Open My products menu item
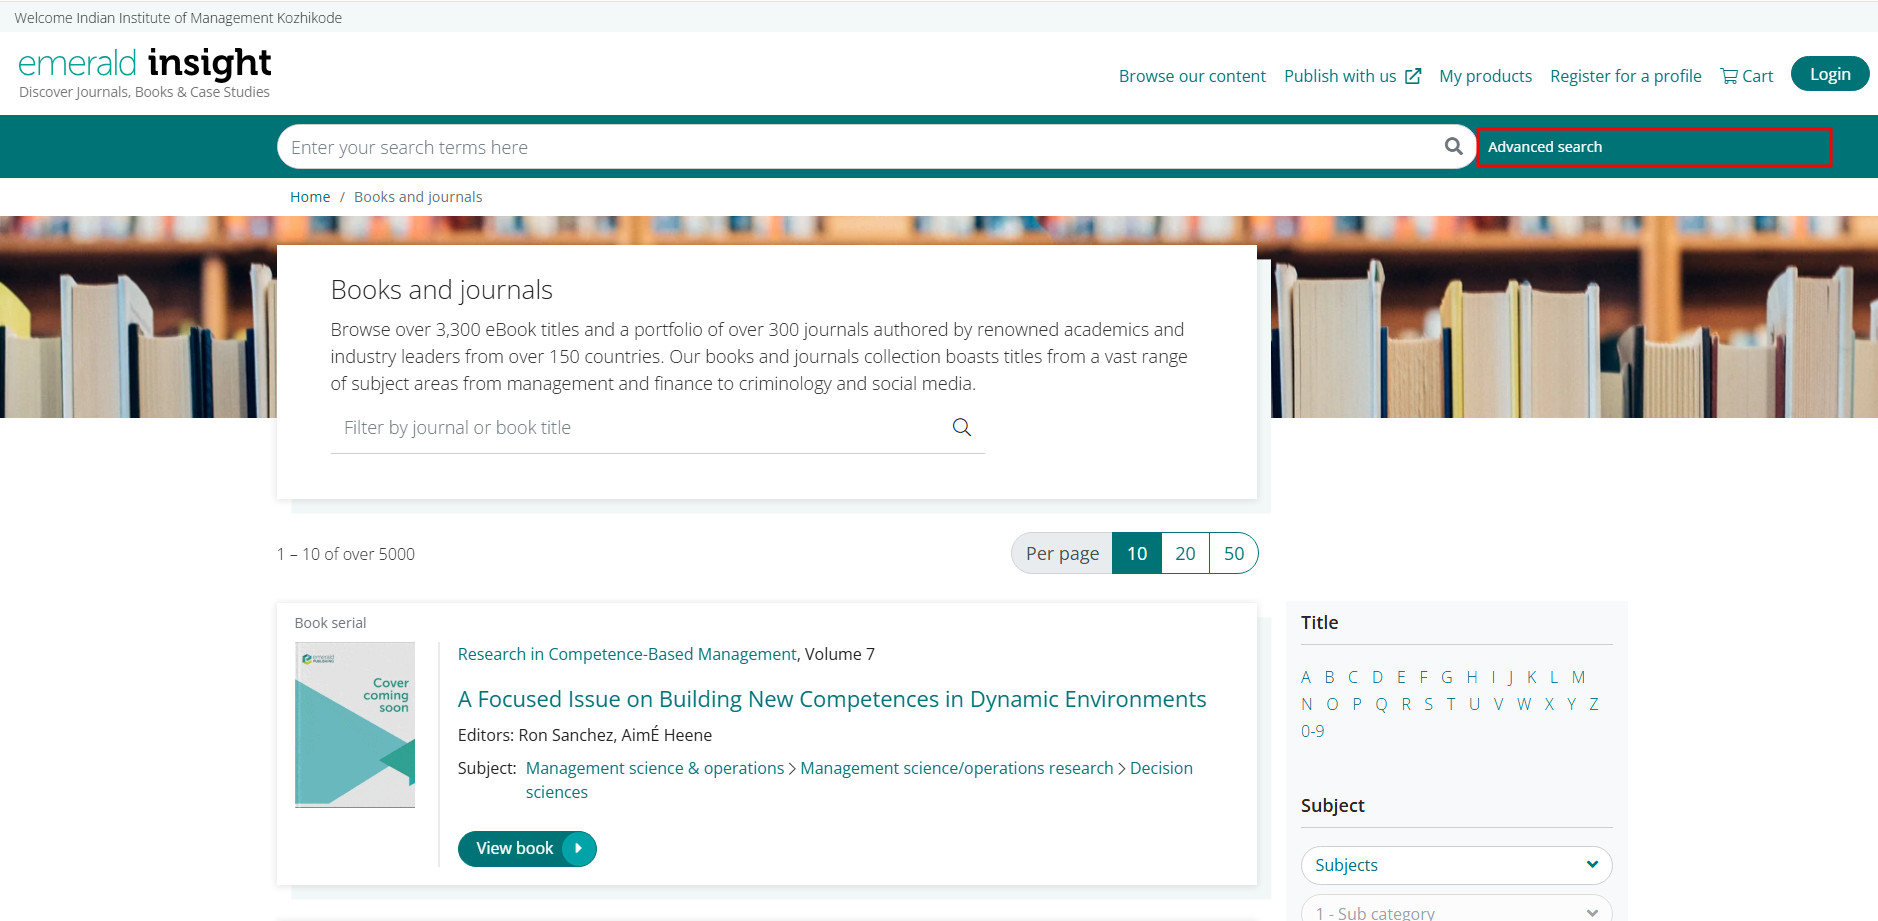The image size is (1878, 921). (1485, 76)
